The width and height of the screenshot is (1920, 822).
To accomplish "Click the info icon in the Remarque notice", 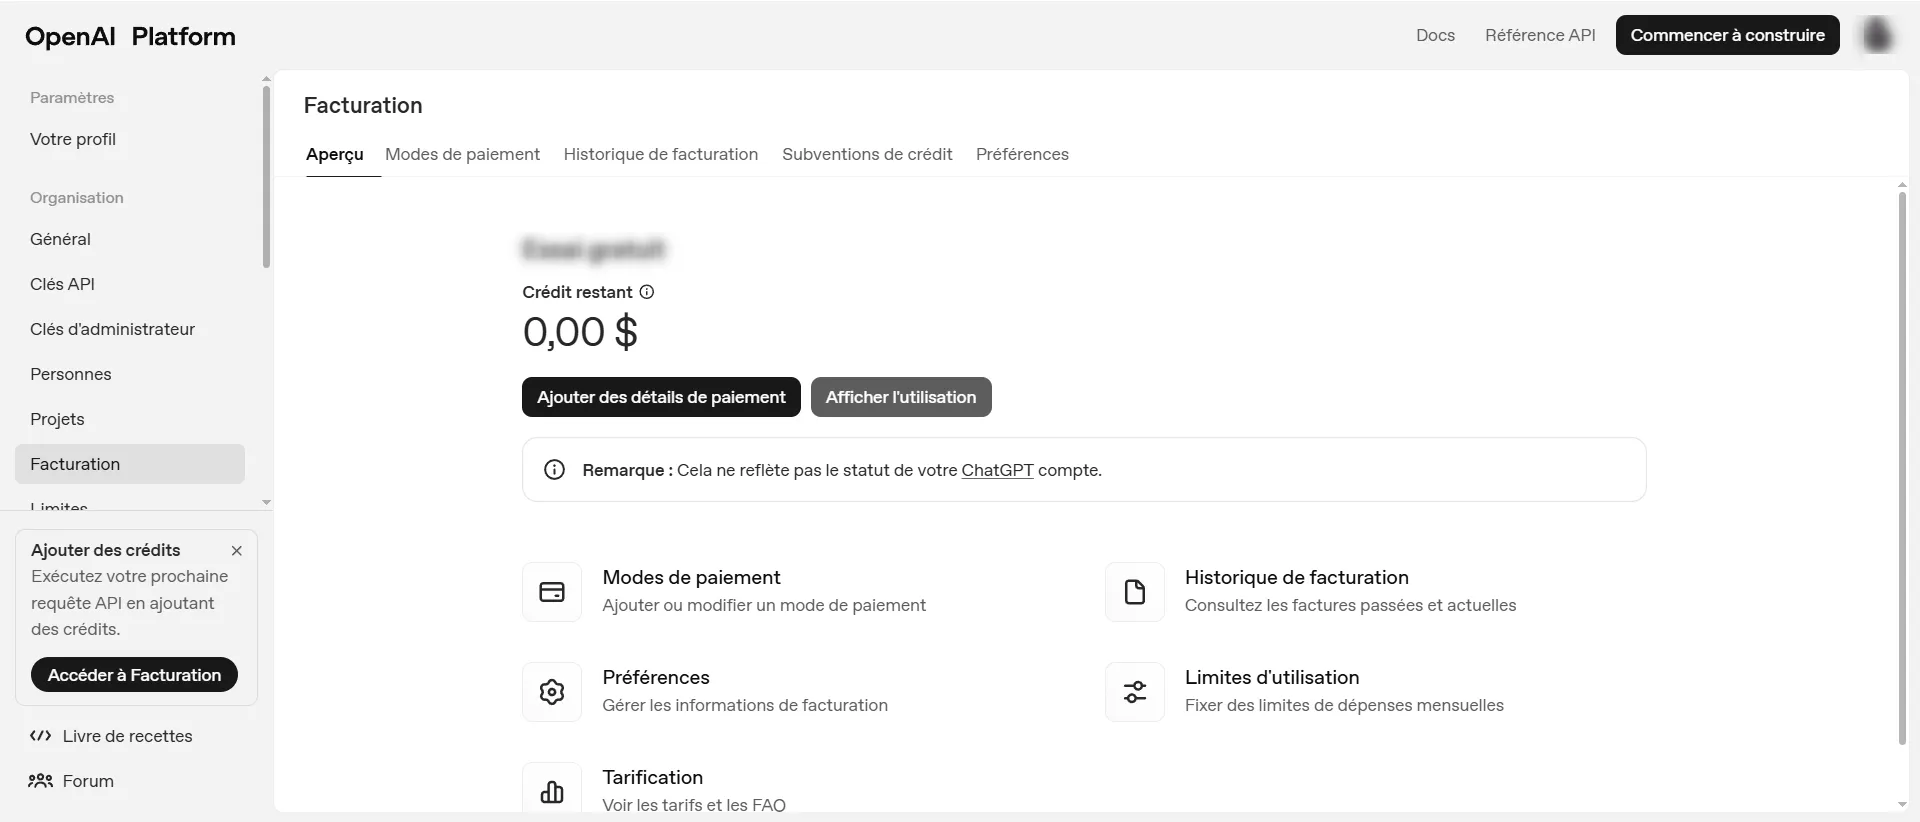I will [554, 470].
